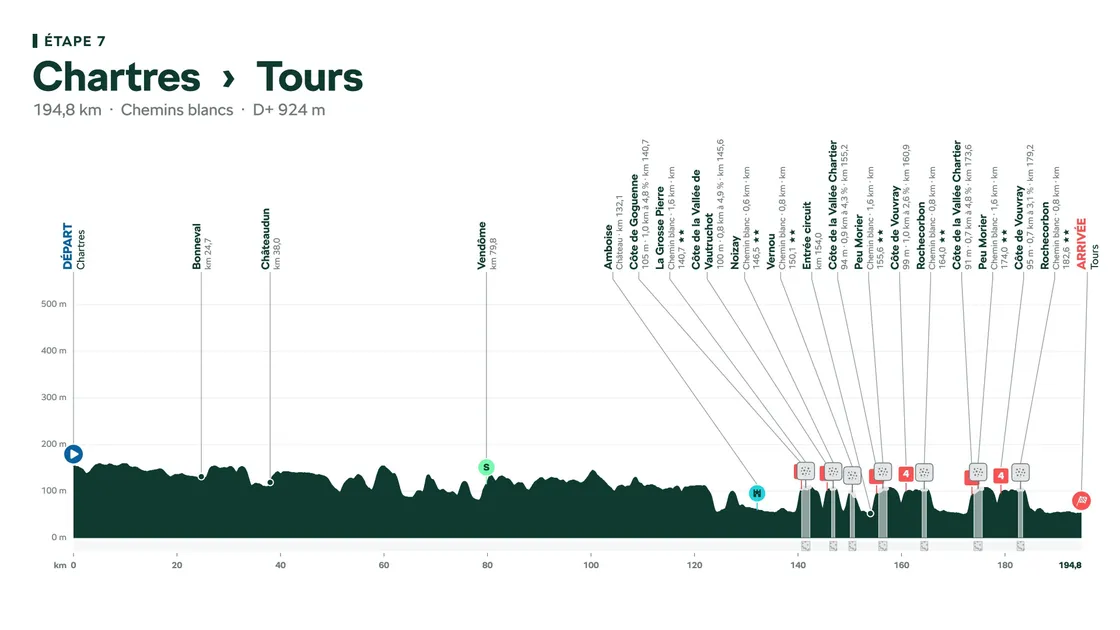1120x630 pixels.
Task: Select the La Grosse Pierre gravel icon, km 140.7
Action: [x=806, y=471]
